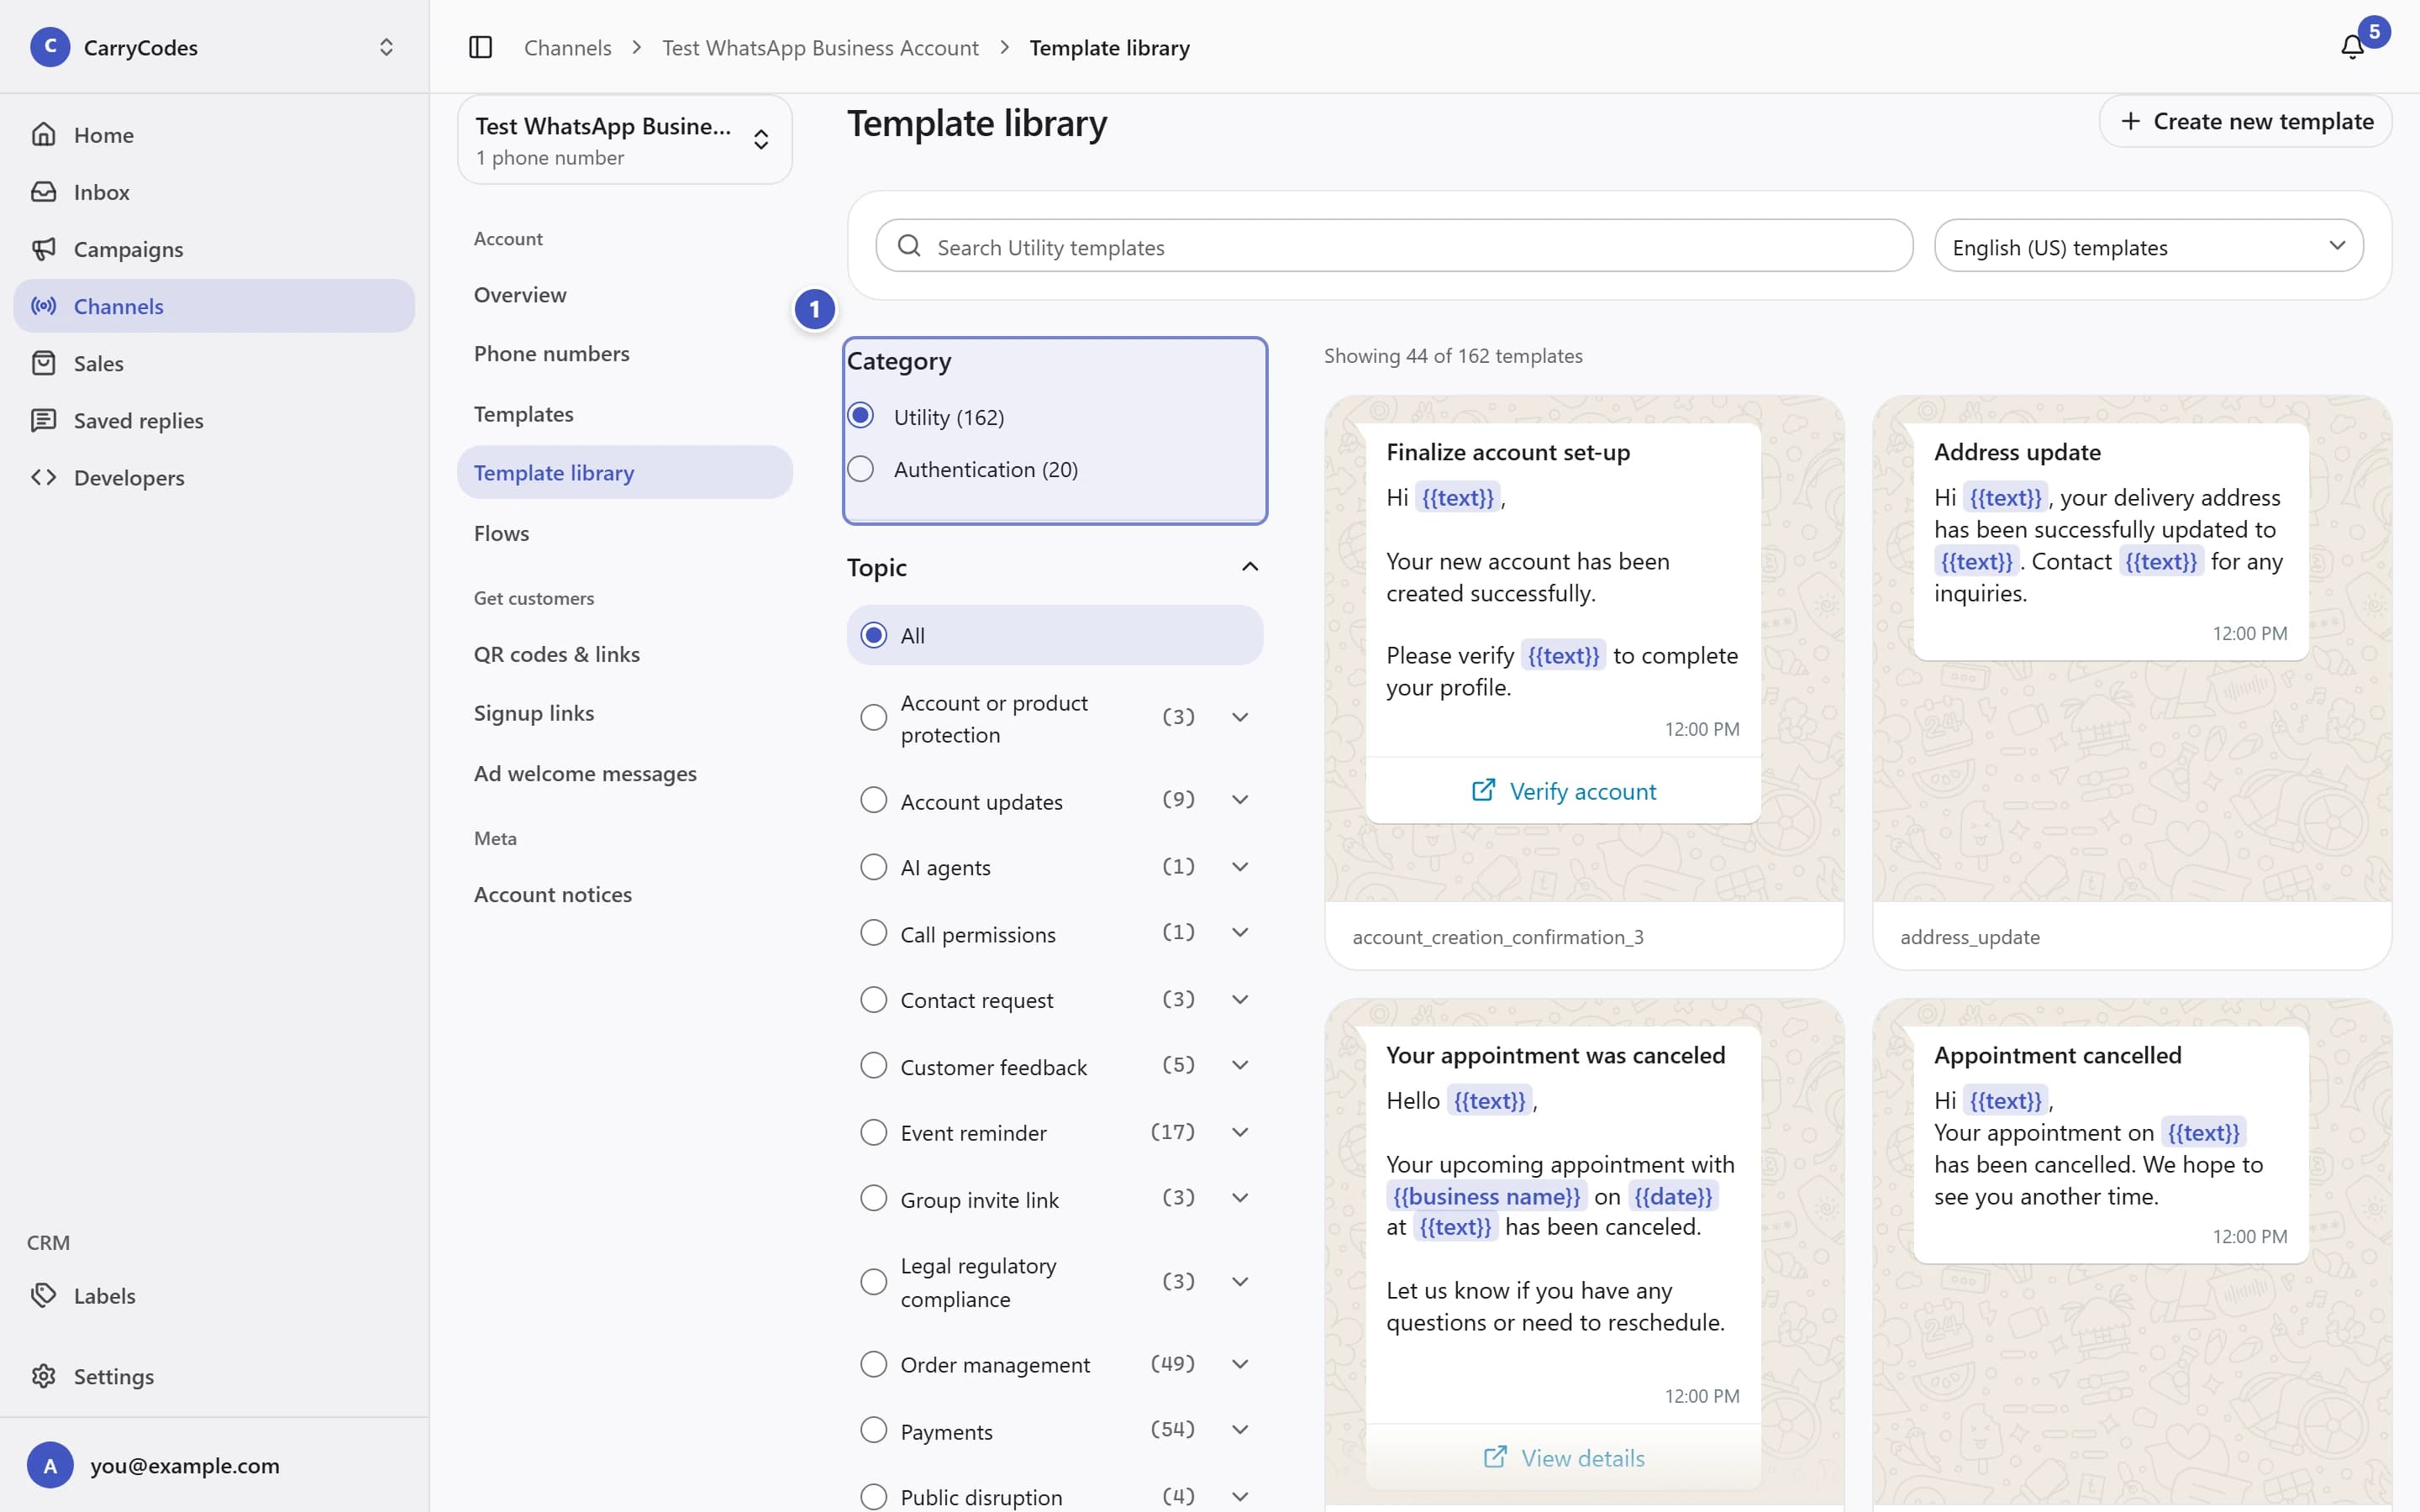
Task: Open the Labels tag icon
Action: [x=44, y=1295]
